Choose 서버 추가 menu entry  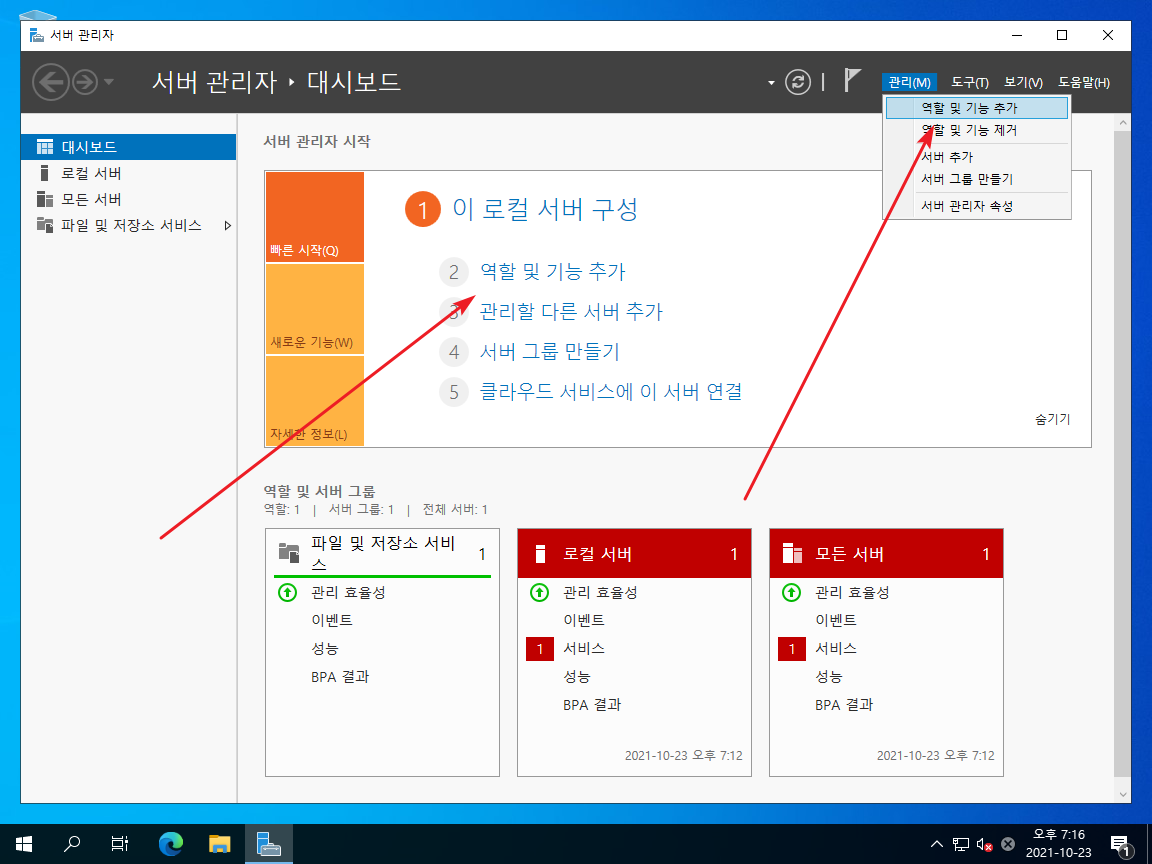click(976, 157)
